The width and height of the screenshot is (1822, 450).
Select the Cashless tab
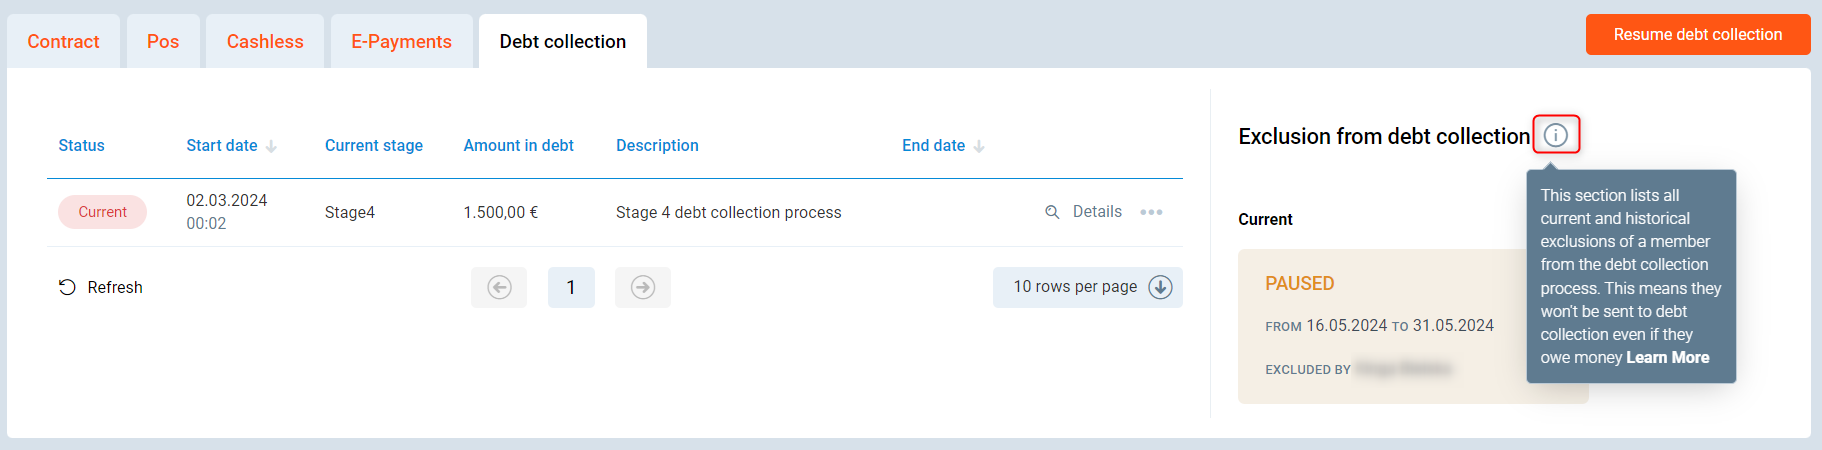(x=265, y=42)
